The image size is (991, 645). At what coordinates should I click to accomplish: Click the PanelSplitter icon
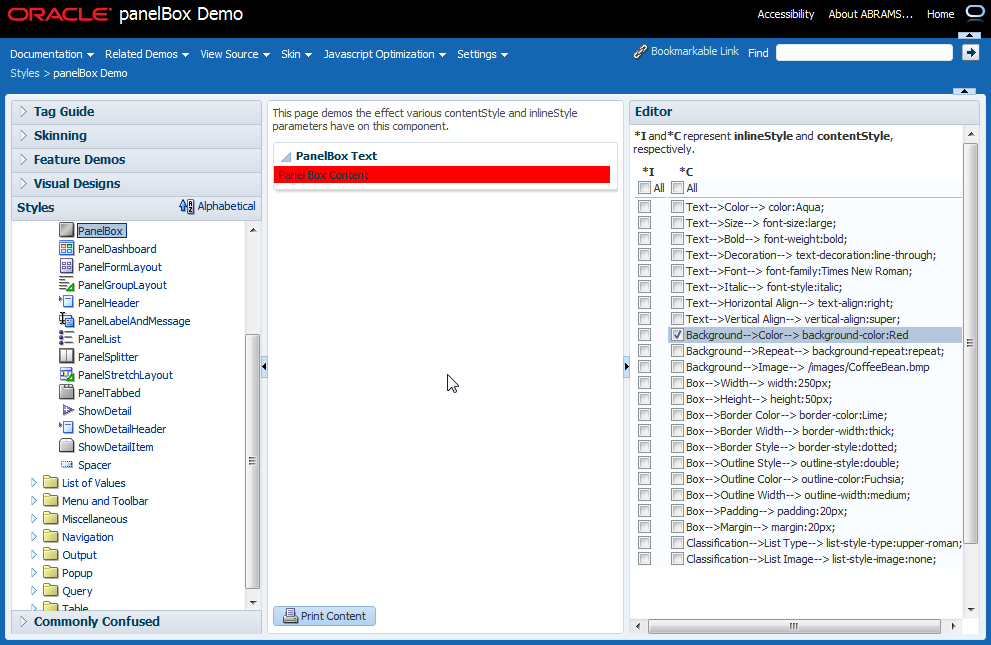click(66, 356)
